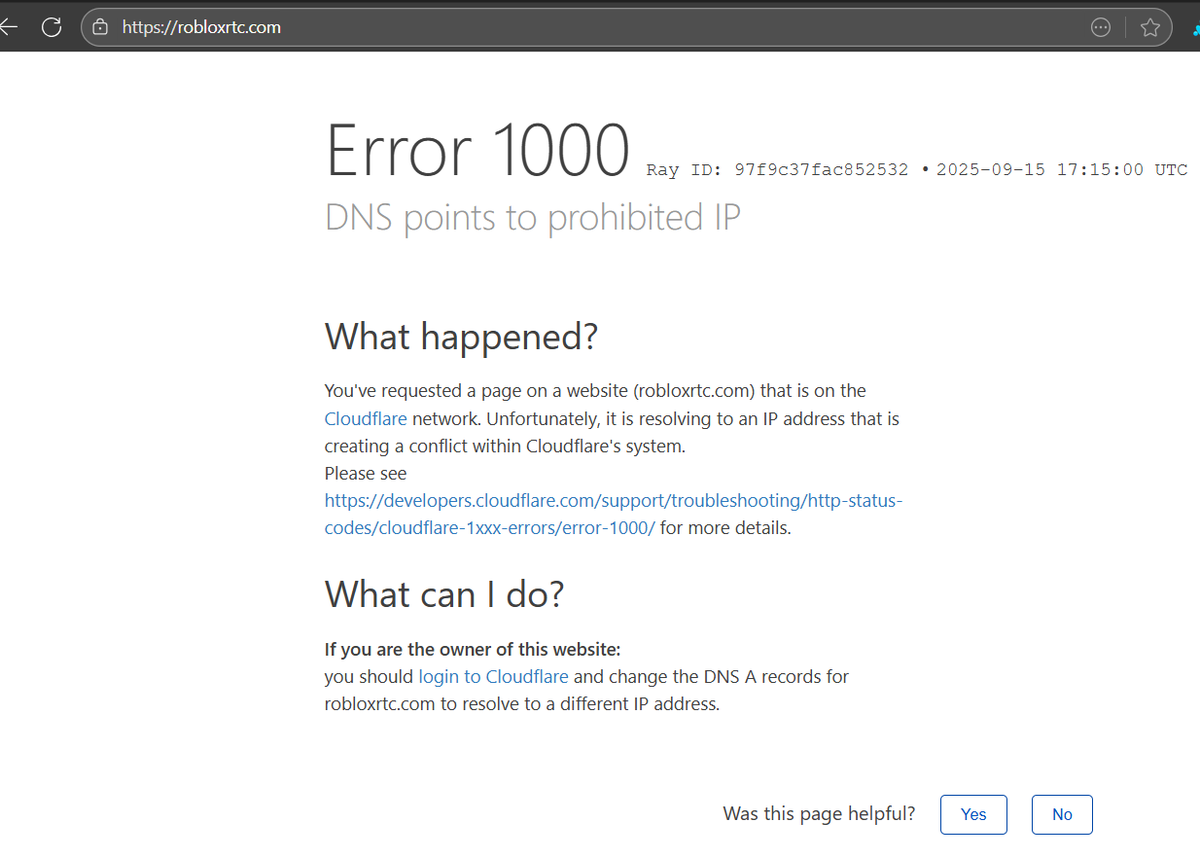Click 'If you are the owner of this website:' text
The image size is (1200, 858).
[473, 649]
